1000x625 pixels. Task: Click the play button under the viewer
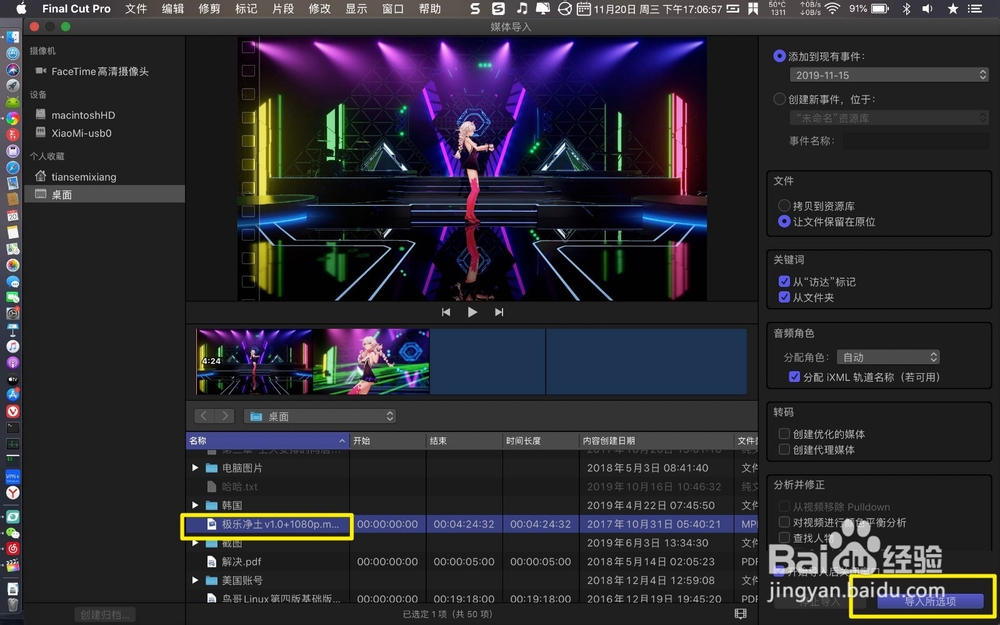(472, 312)
